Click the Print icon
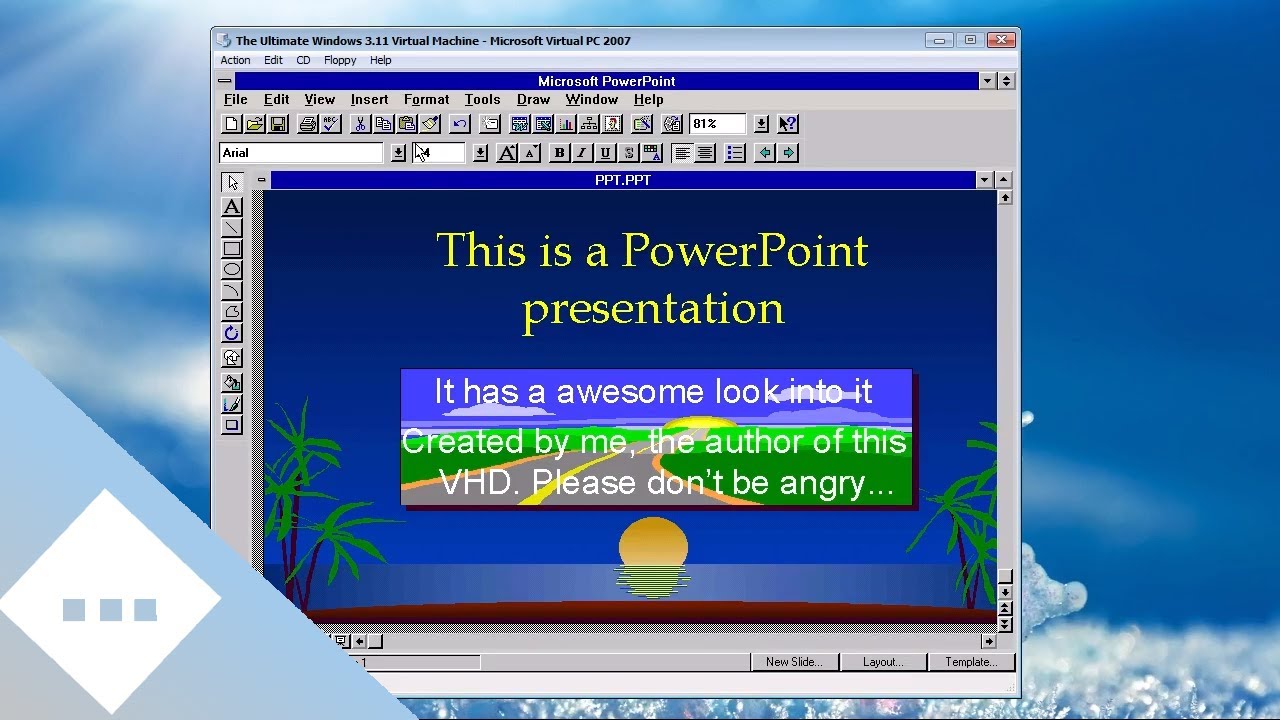This screenshot has width=1280, height=720. click(308, 124)
